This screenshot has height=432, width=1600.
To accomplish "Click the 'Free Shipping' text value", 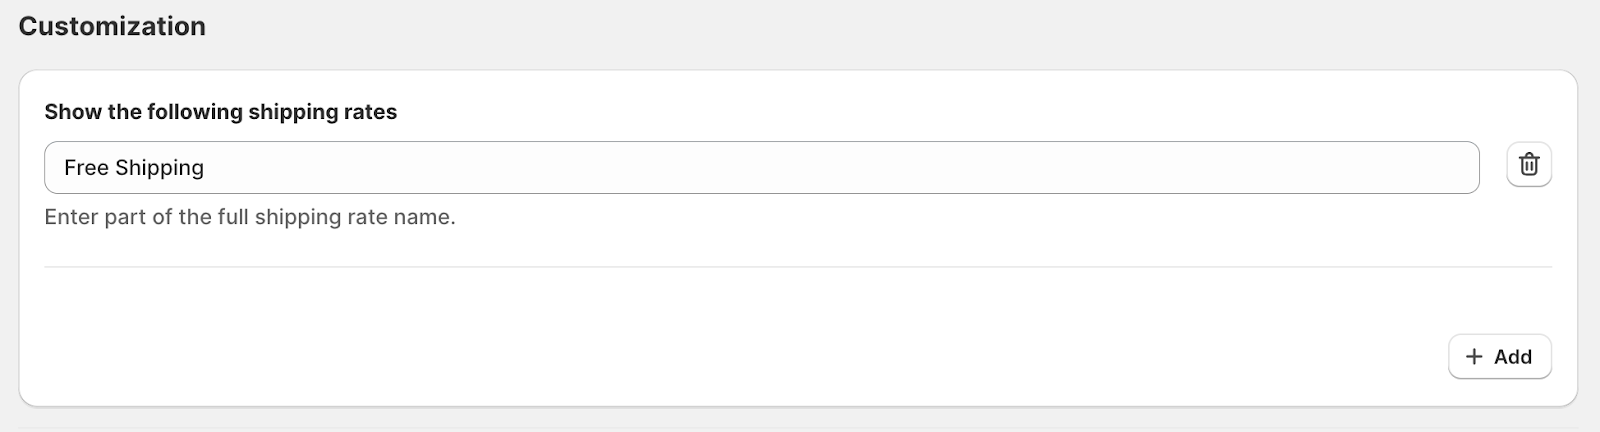I will click(134, 168).
